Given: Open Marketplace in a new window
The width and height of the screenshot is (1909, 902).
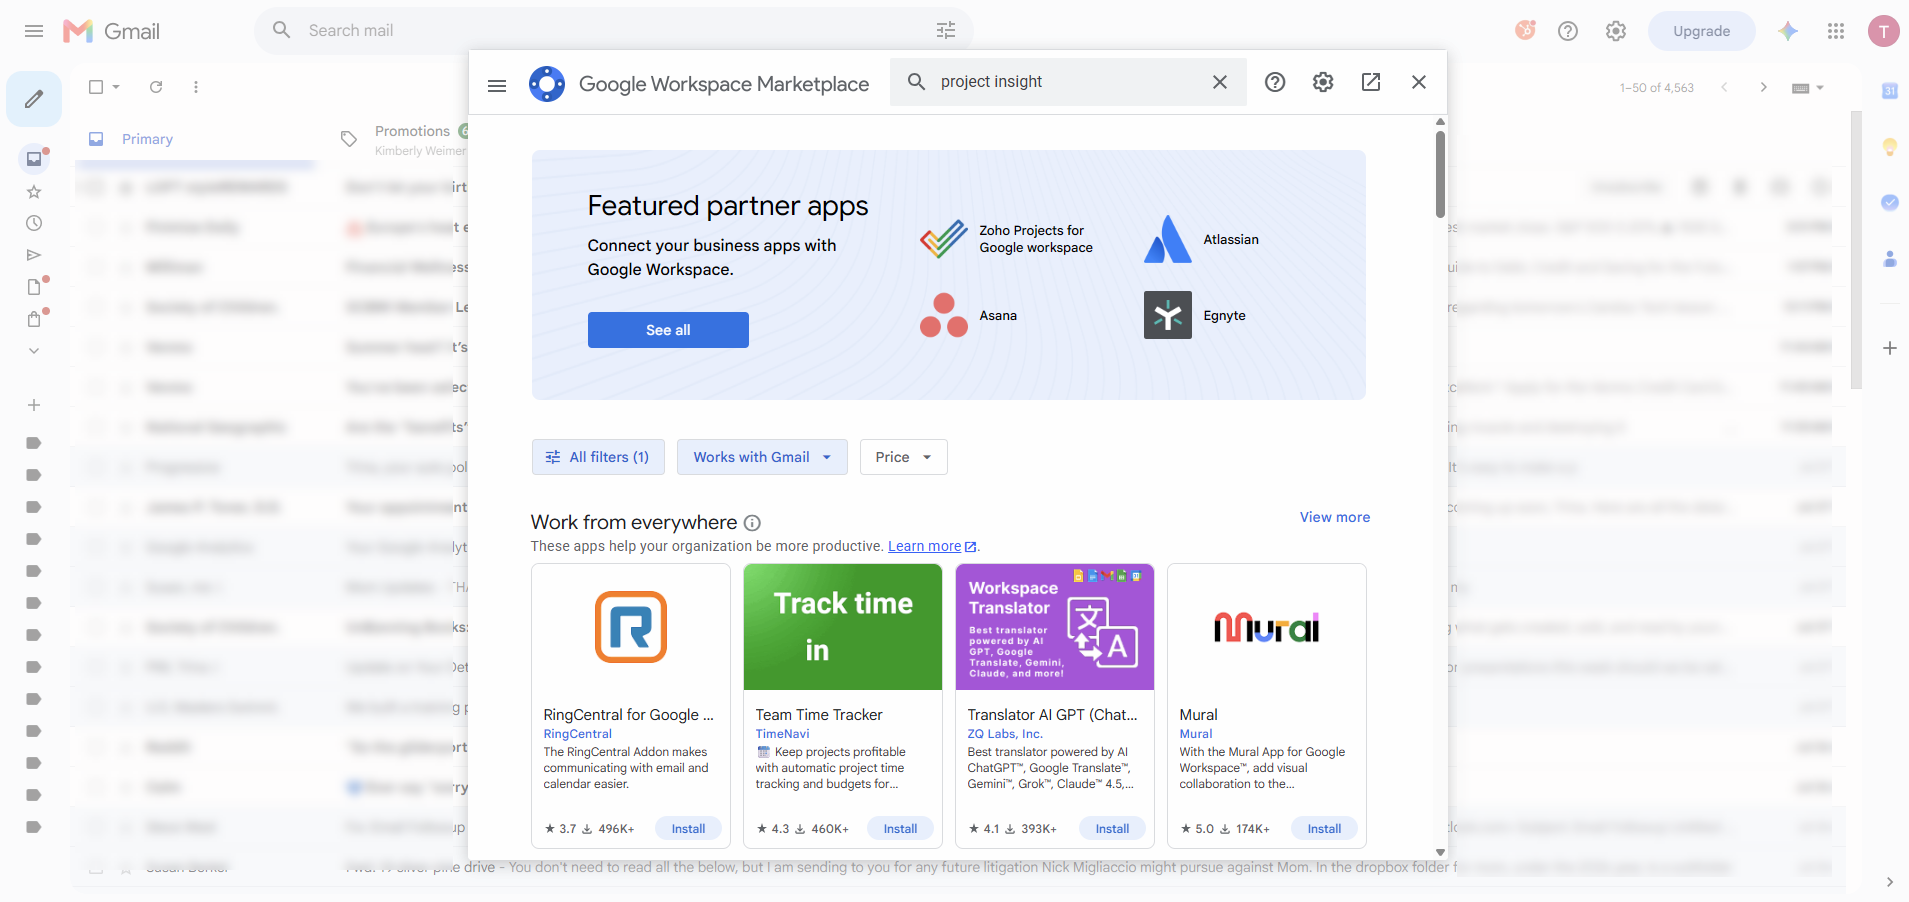Looking at the screenshot, I should pos(1371,82).
